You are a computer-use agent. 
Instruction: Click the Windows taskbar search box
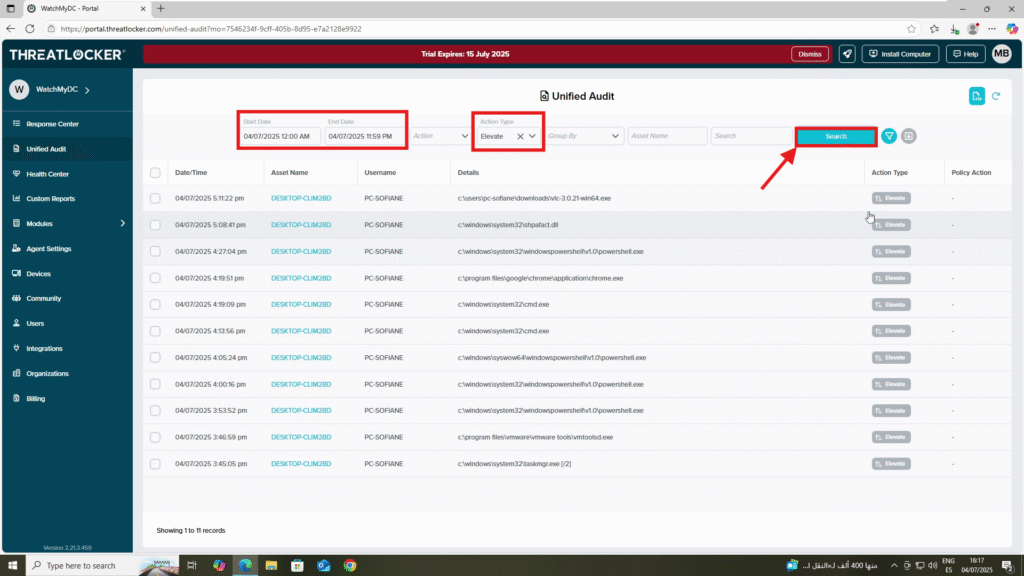pos(103,566)
